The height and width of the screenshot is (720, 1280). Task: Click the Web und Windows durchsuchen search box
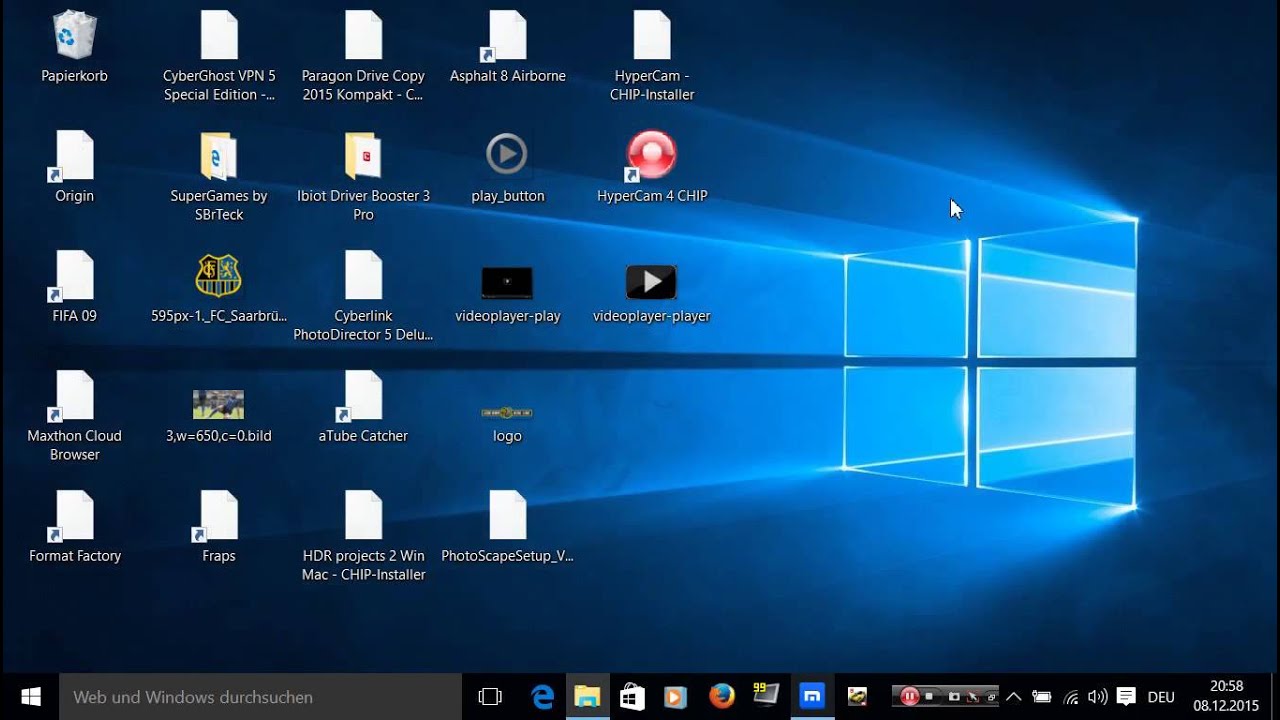tap(261, 697)
